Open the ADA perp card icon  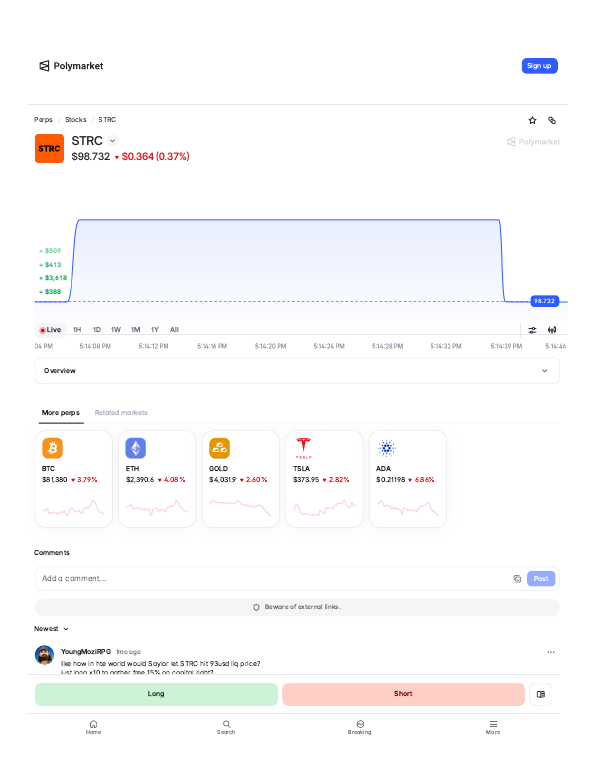(x=386, y=448)
